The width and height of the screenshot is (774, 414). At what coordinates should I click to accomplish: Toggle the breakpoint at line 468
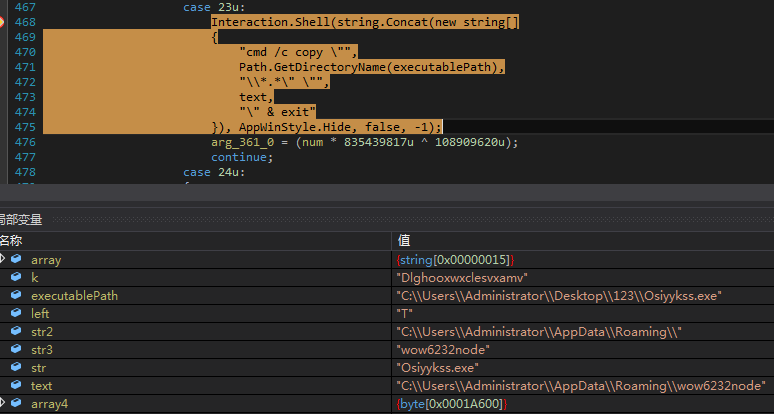click(x=2, y=21)
